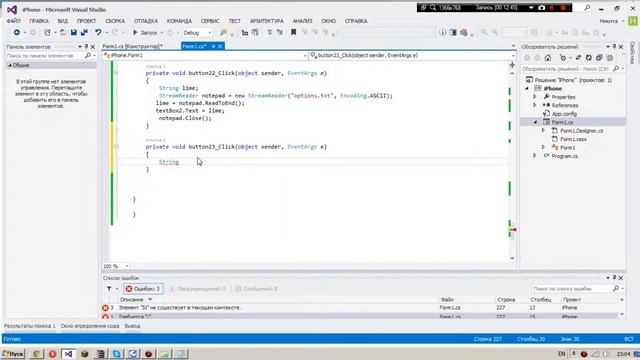Close the active Form1.cs tab
This screenshot has width=640, height=360.
tap(220, 46)
